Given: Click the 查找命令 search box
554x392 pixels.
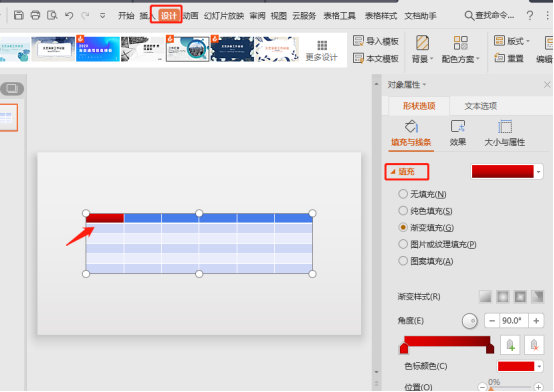Looking at the screenshot, I should (x=489, y=16).
